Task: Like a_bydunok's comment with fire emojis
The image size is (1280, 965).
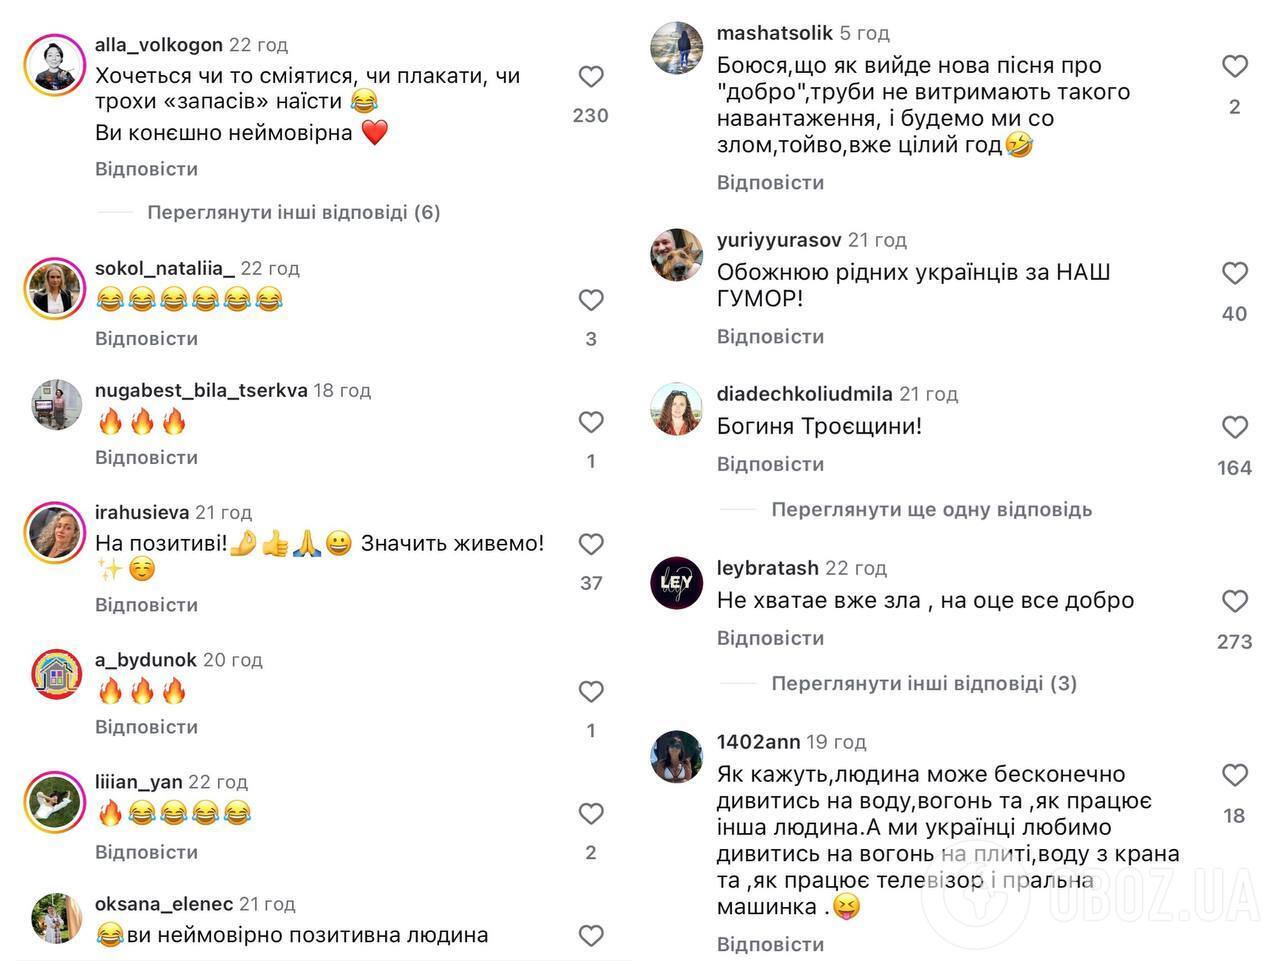Action: point(591,691)
